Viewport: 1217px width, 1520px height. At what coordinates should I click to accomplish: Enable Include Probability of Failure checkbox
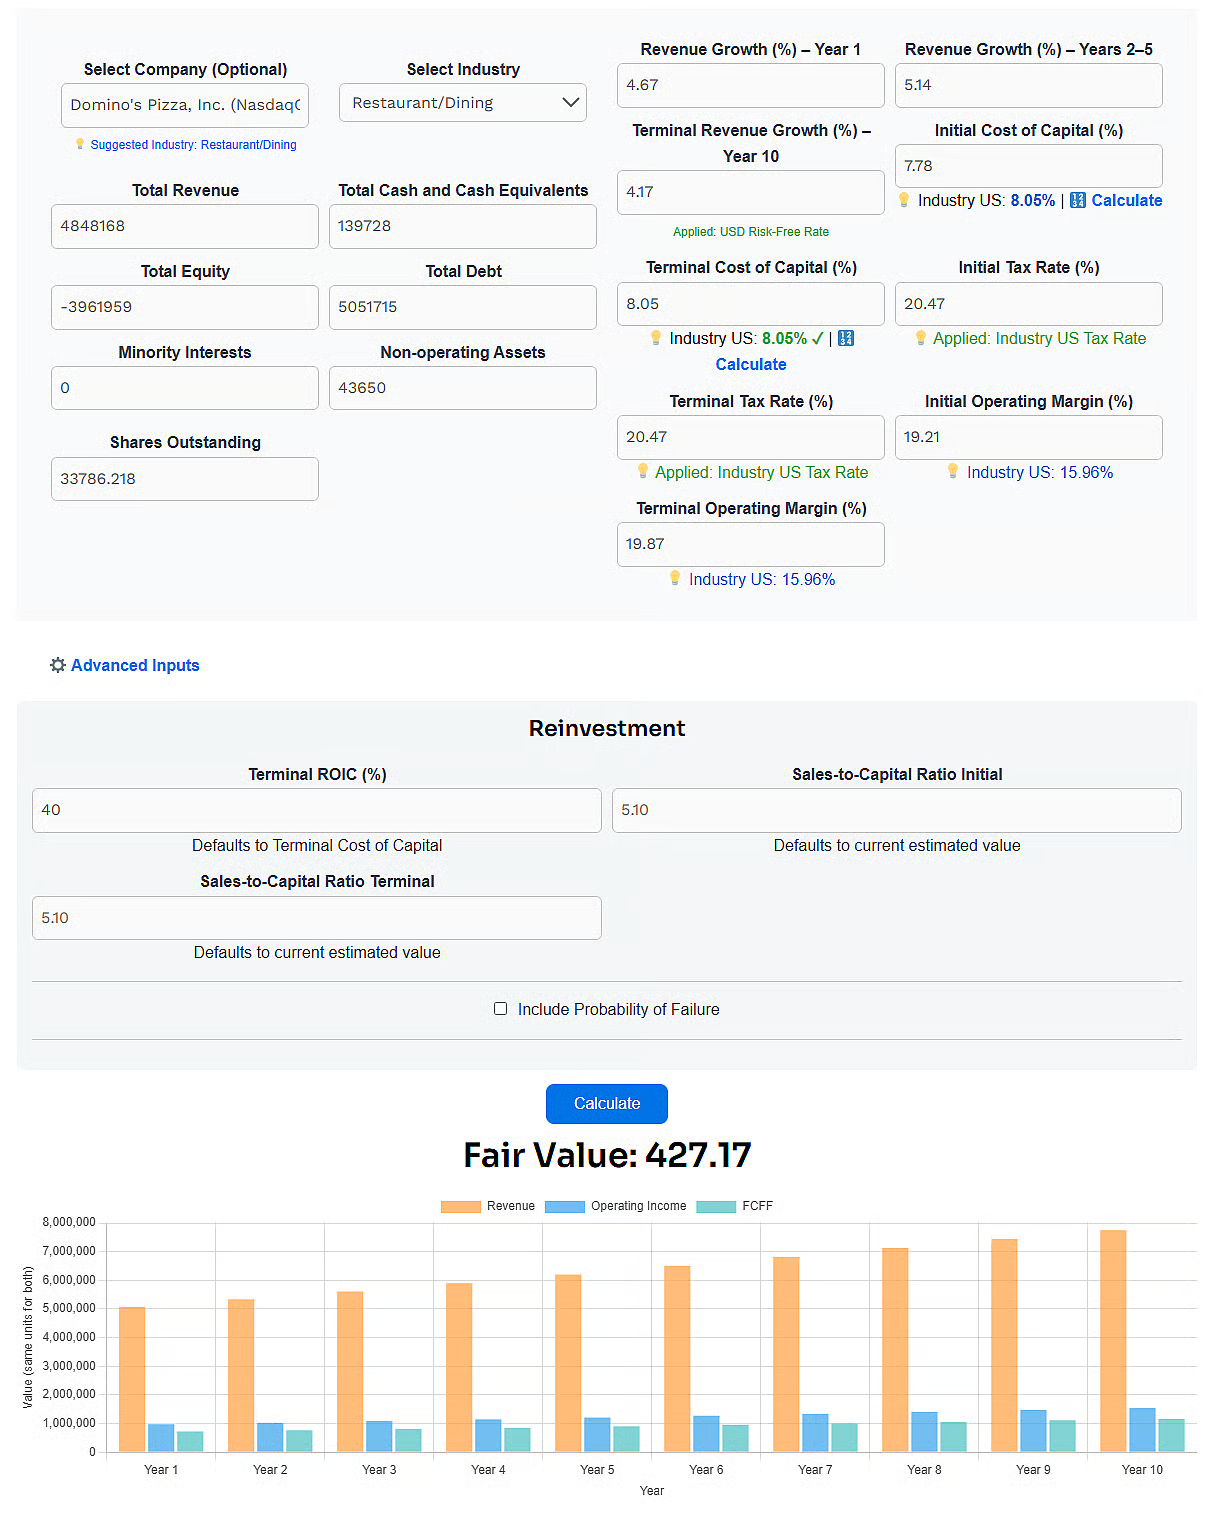(x=500, y=1009)
